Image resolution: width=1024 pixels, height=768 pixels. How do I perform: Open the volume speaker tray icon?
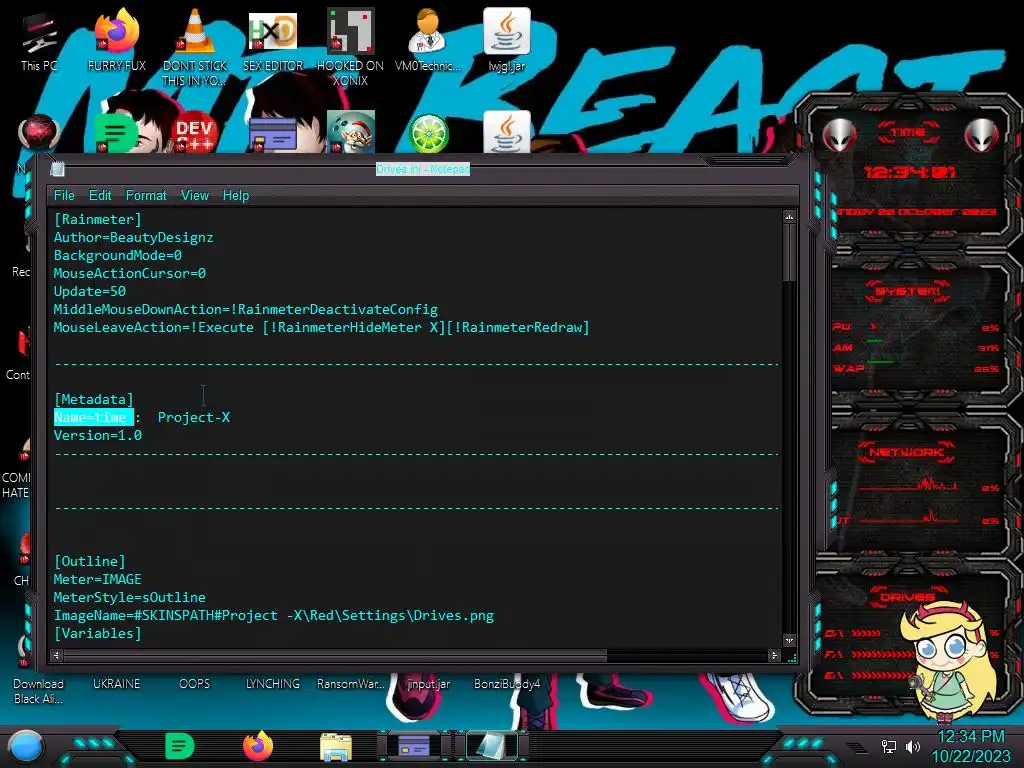pyautogui.click(x=913, y=746)
